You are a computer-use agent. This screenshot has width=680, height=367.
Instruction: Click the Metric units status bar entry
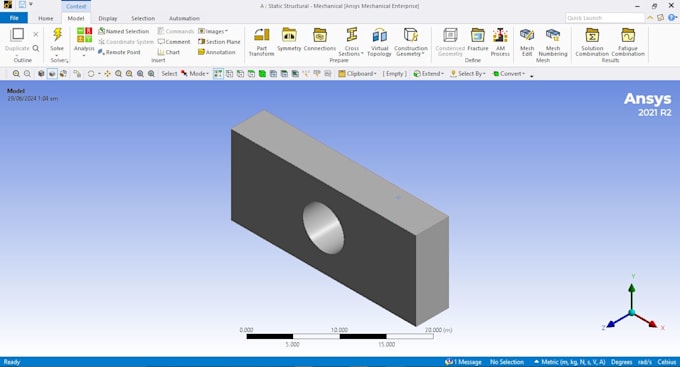[x=570, y=362]
